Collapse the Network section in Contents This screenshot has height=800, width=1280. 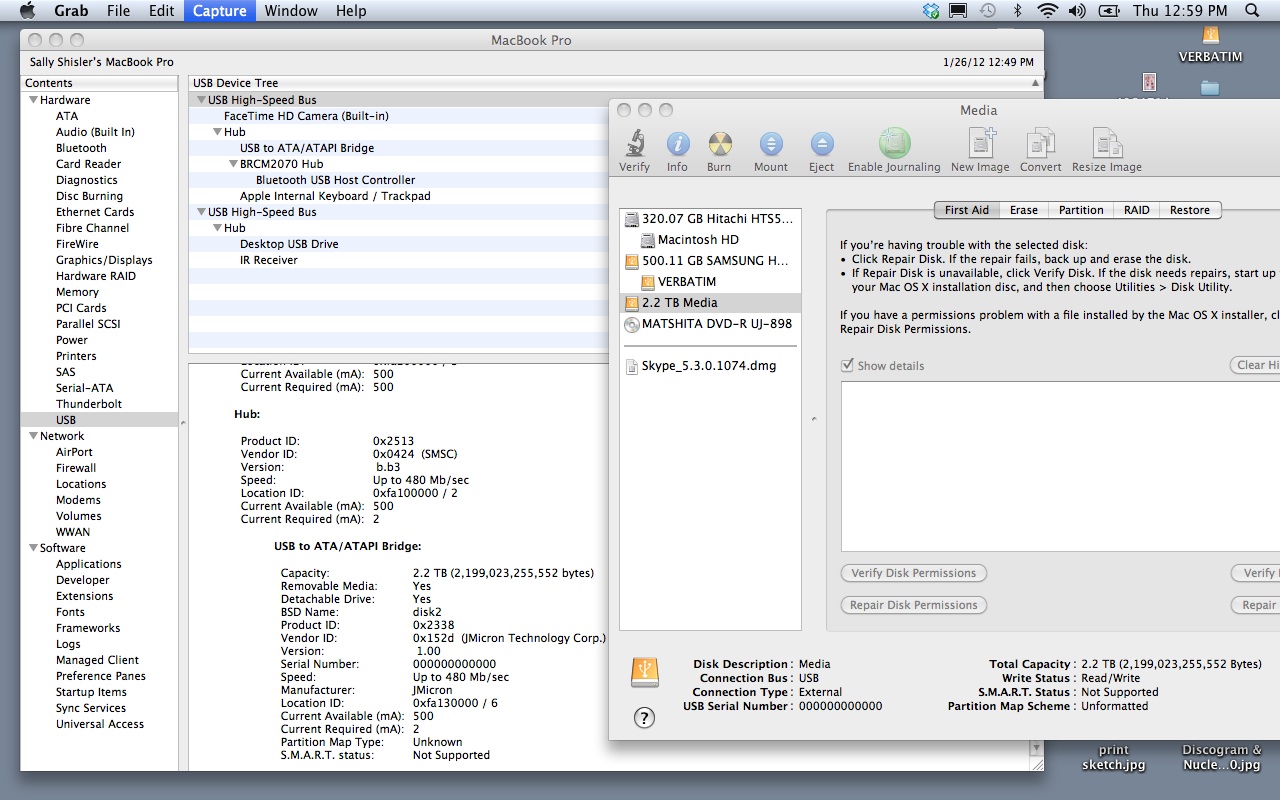point(33,436)
